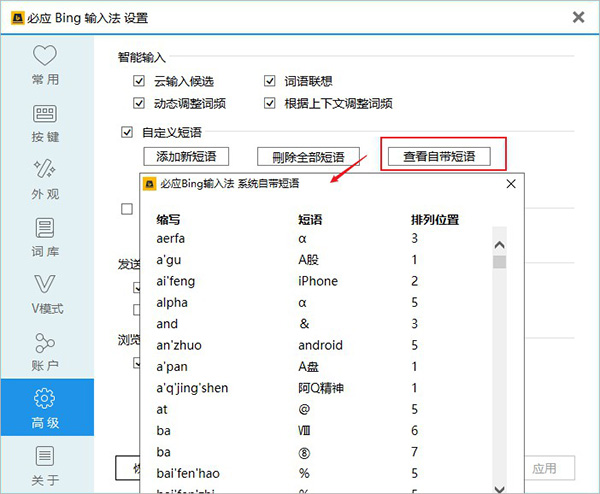Close the 系统自带短语 popup
This screenshot has height=494, width=600.
pyautogui.click(x=511, y=184)
